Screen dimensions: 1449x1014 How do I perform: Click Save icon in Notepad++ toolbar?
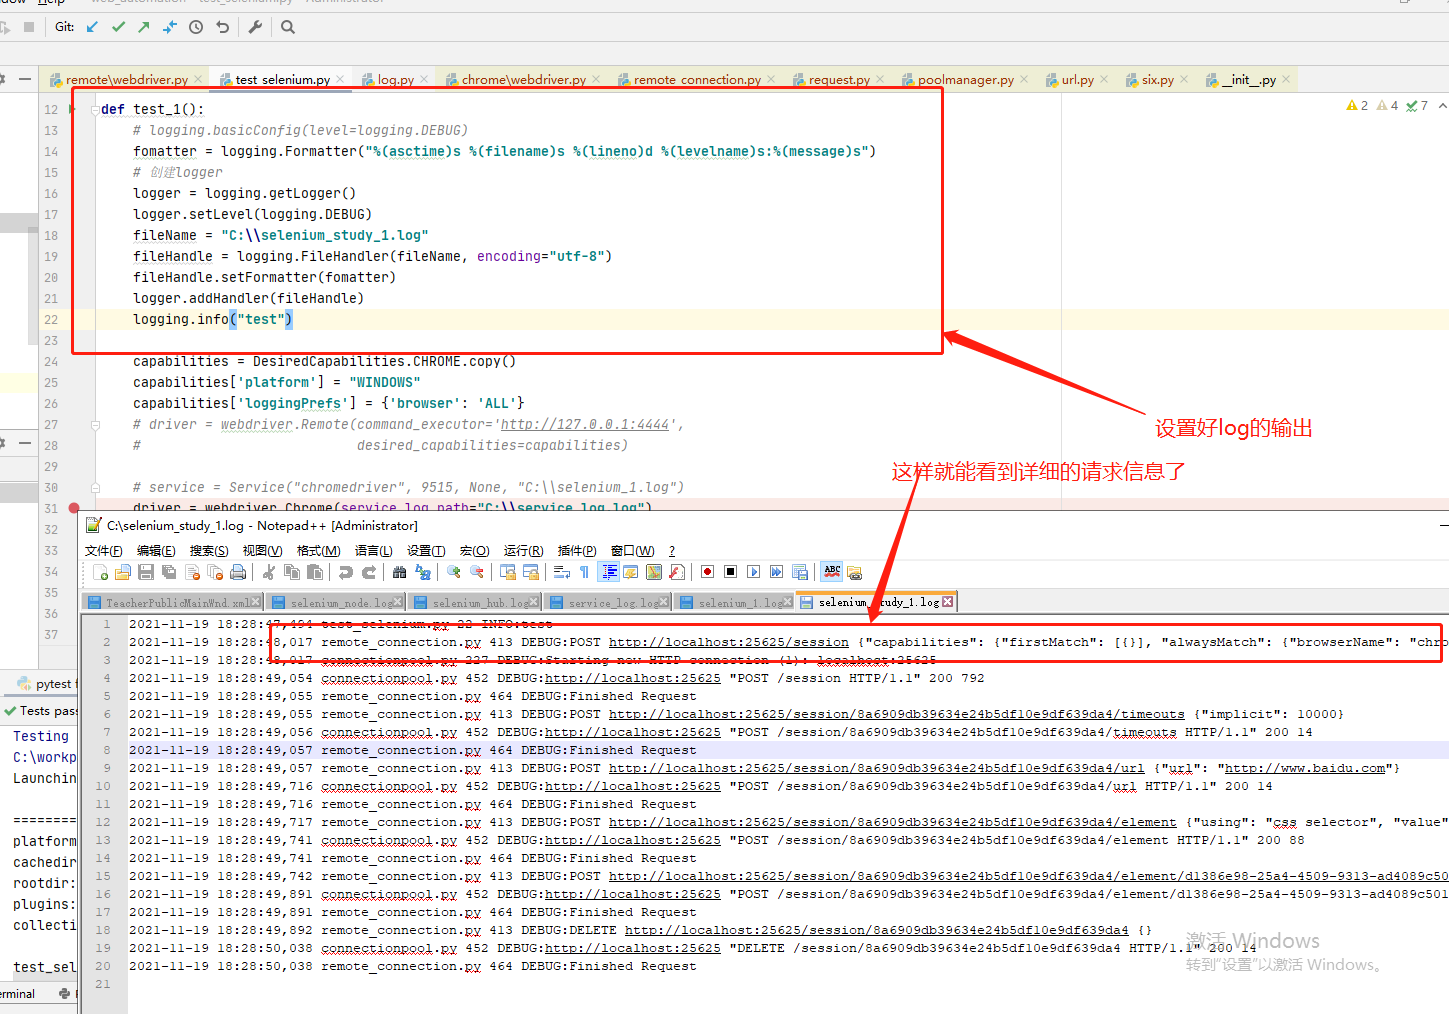146,572
